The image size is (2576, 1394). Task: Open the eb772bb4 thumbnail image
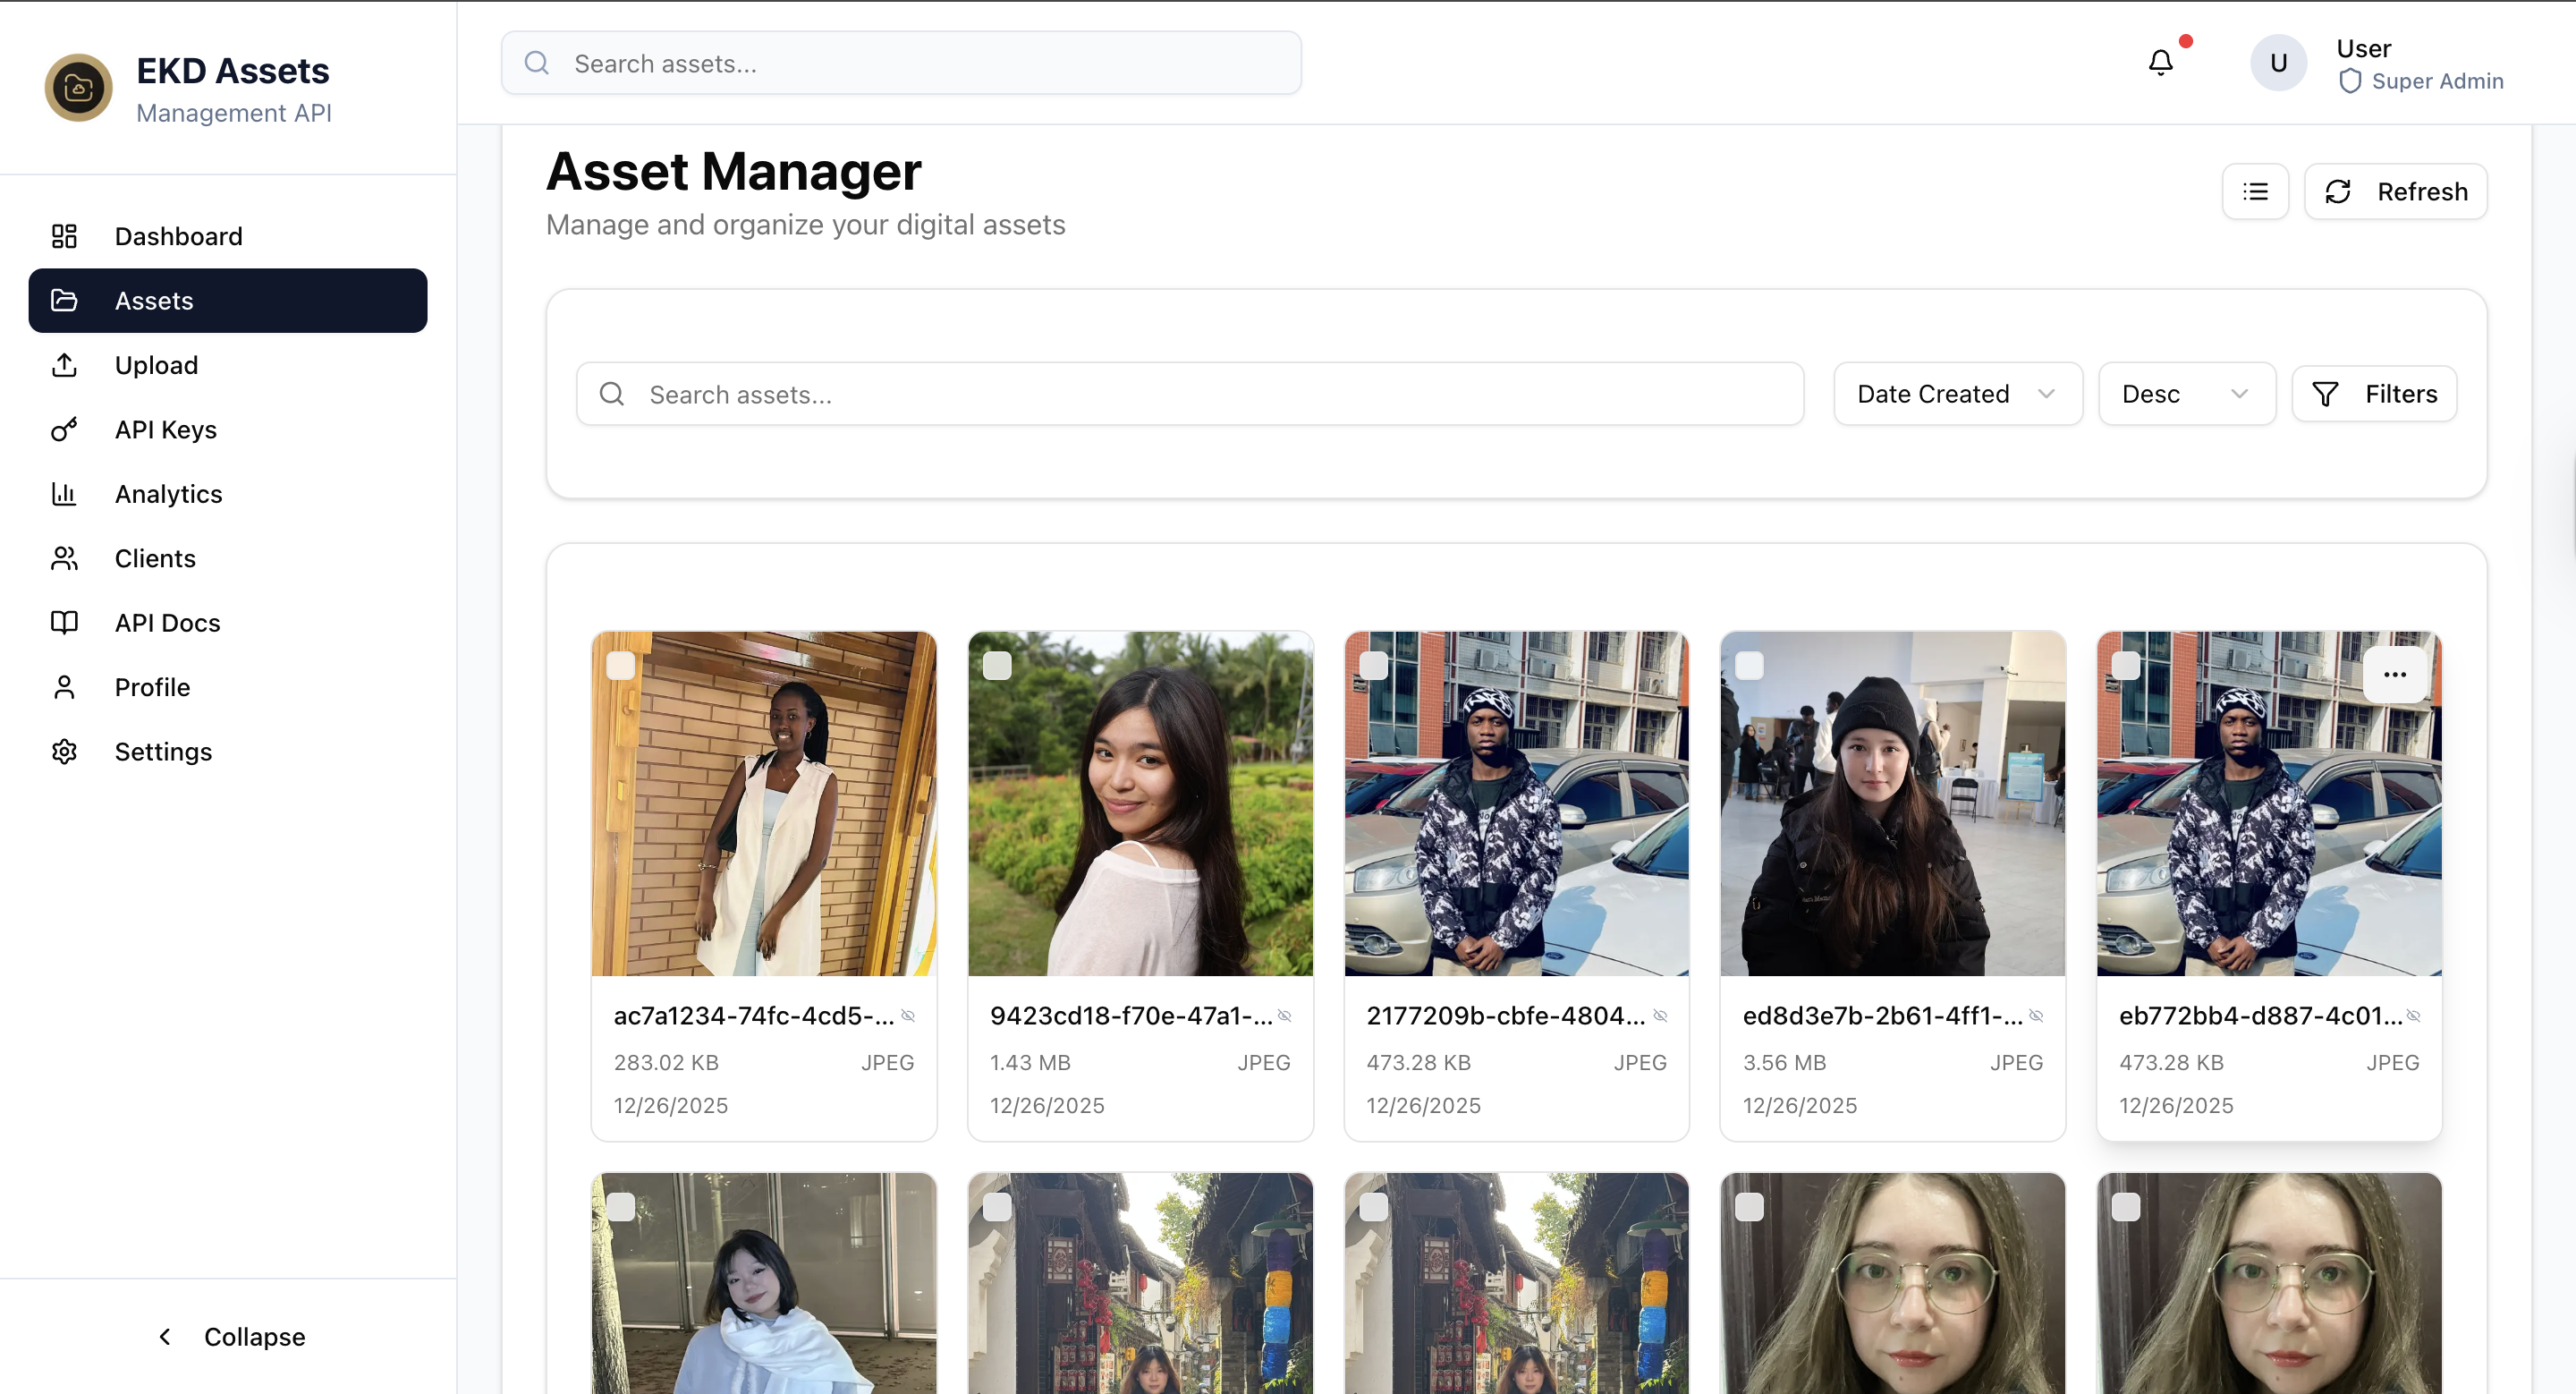tap(2269, 803)
